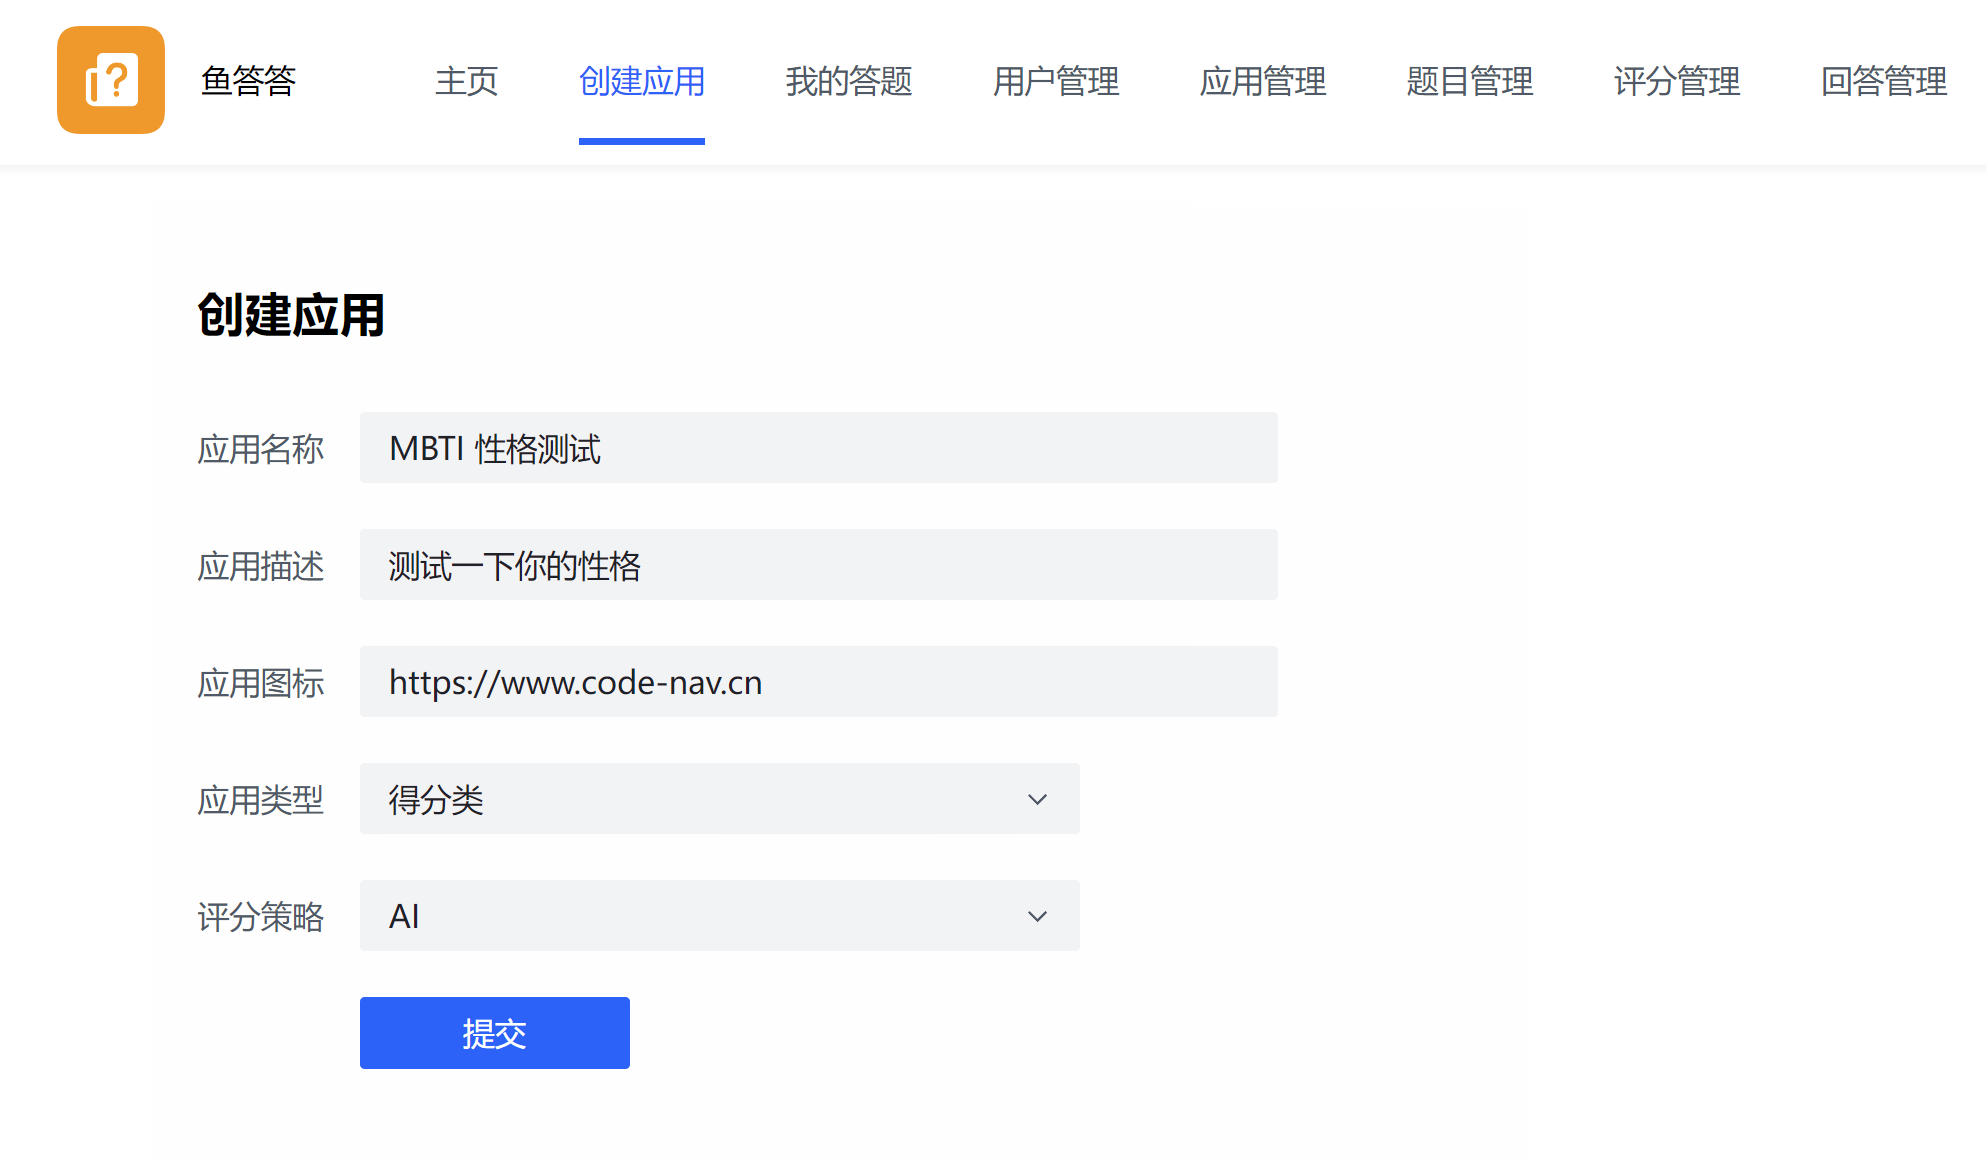
Task: Go to 评分管理 in navigation
Action: (x=1676, y=81)
